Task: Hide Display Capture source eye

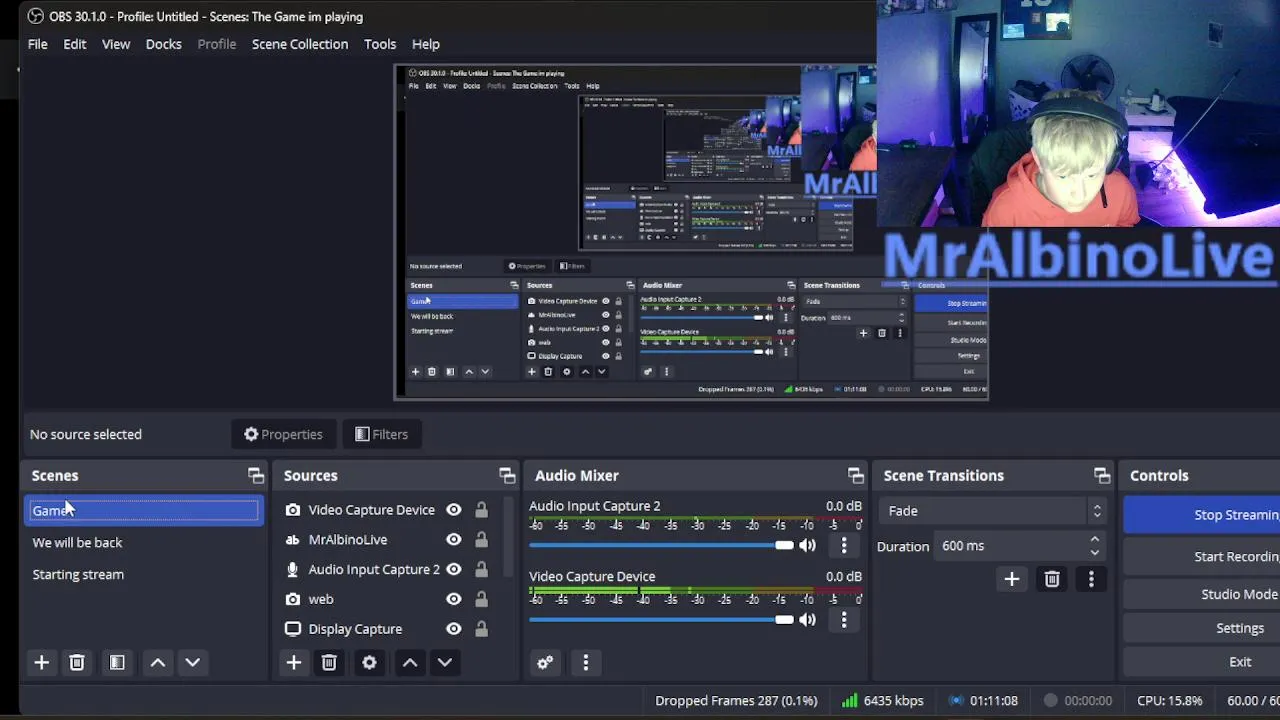Action: click(x=454, y=629)
